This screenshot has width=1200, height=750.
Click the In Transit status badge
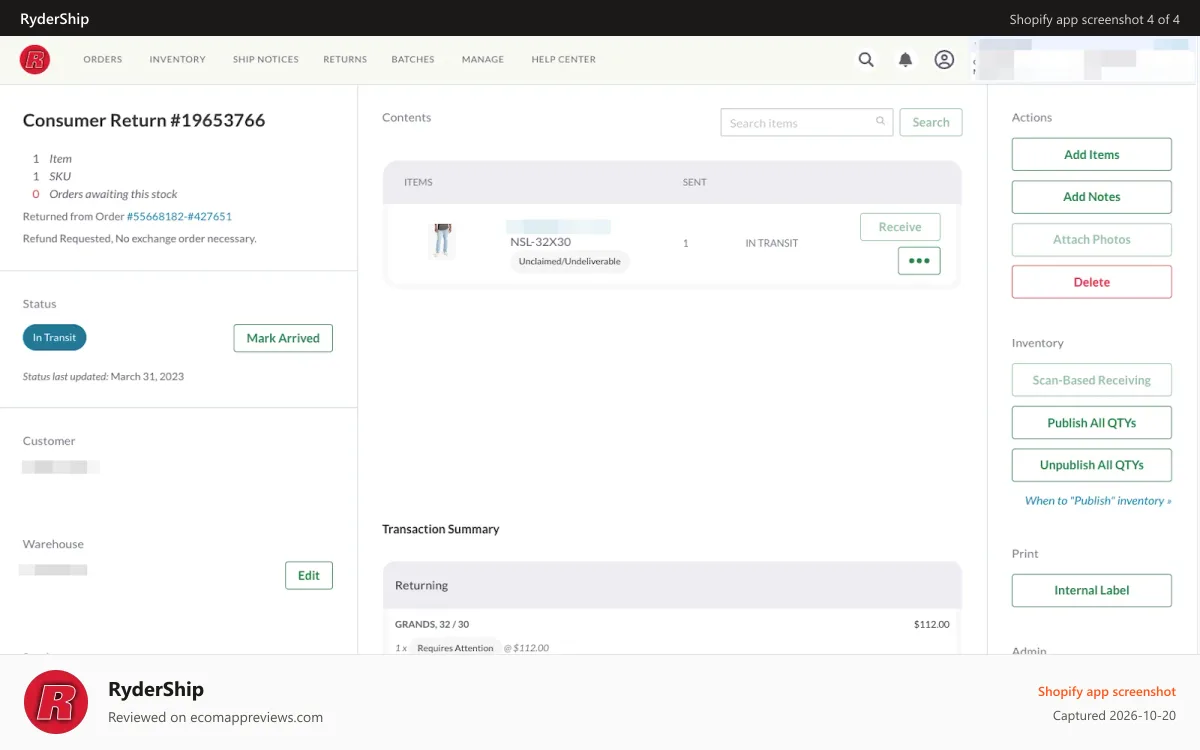(55, 338)
